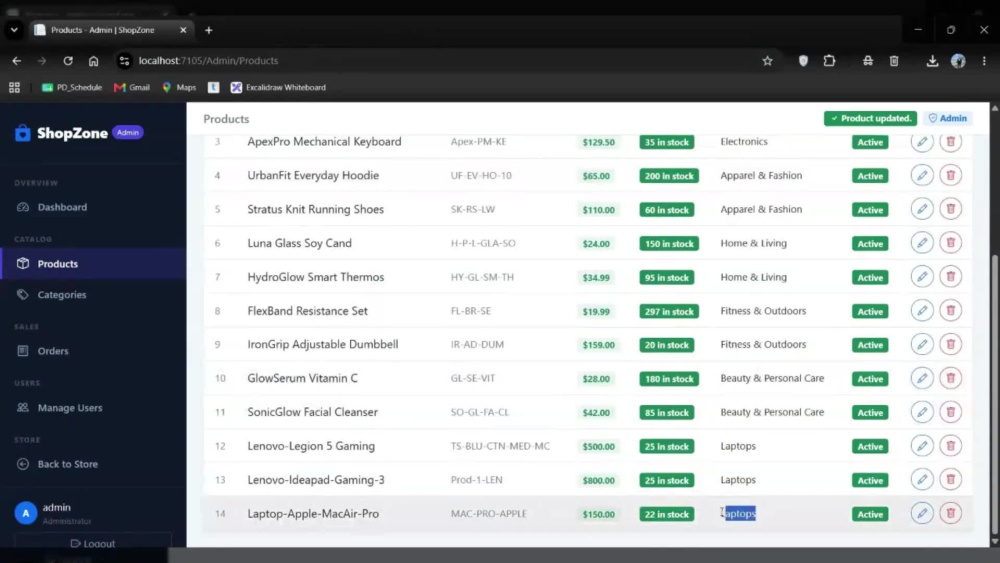Edit the Luna Glass Soy Cand product
Screen dimensions: 1000x563
[x=922, y=243]
